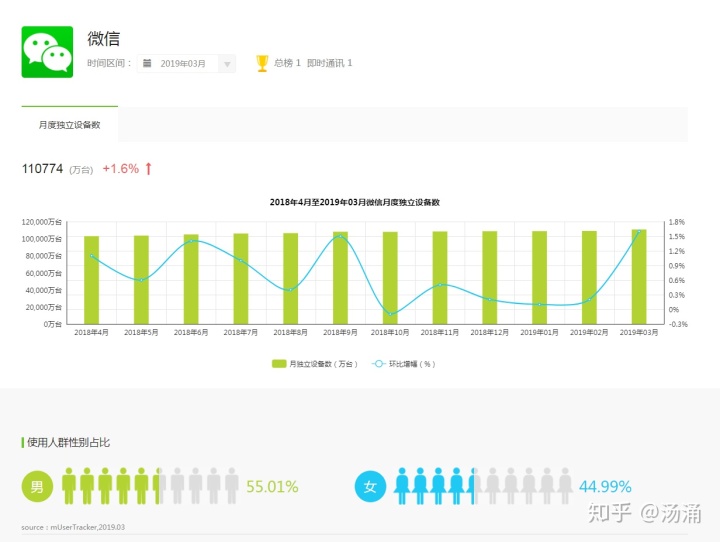Click the green WeChat app logo
This screenshot has width=720, height=542.
coord(47,52)
